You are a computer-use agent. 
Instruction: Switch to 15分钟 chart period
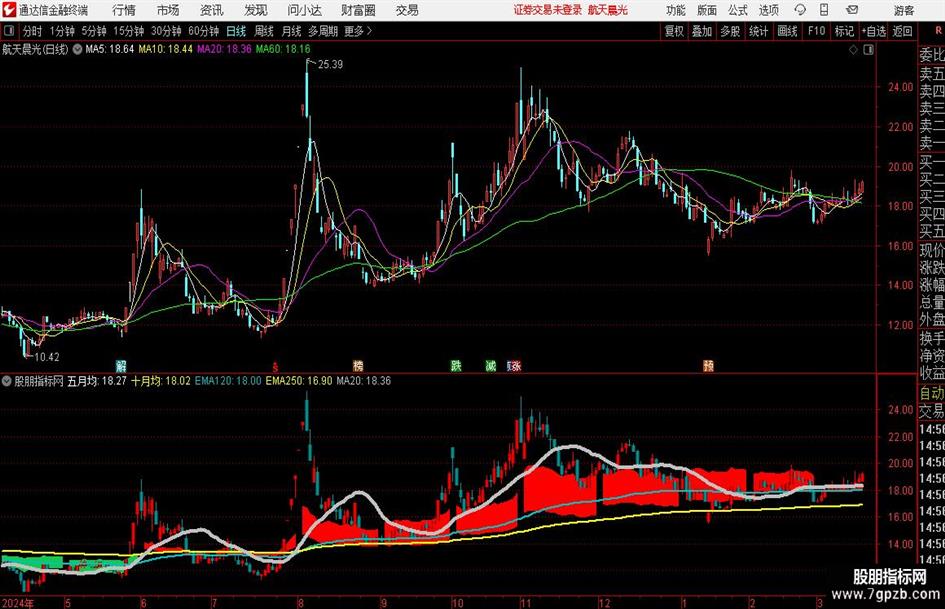(x=128, y=31)
